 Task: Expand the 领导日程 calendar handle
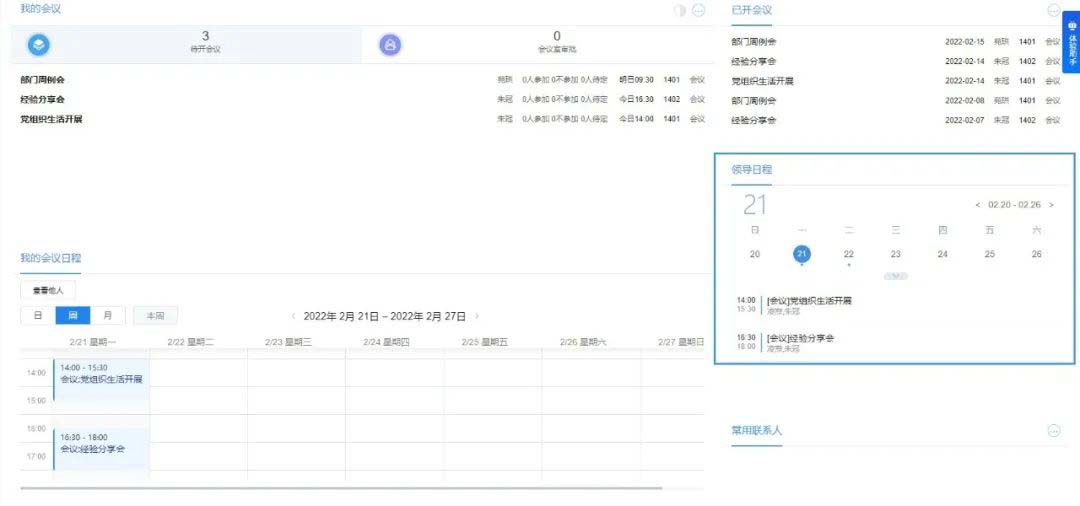click(x=896, y=275)
